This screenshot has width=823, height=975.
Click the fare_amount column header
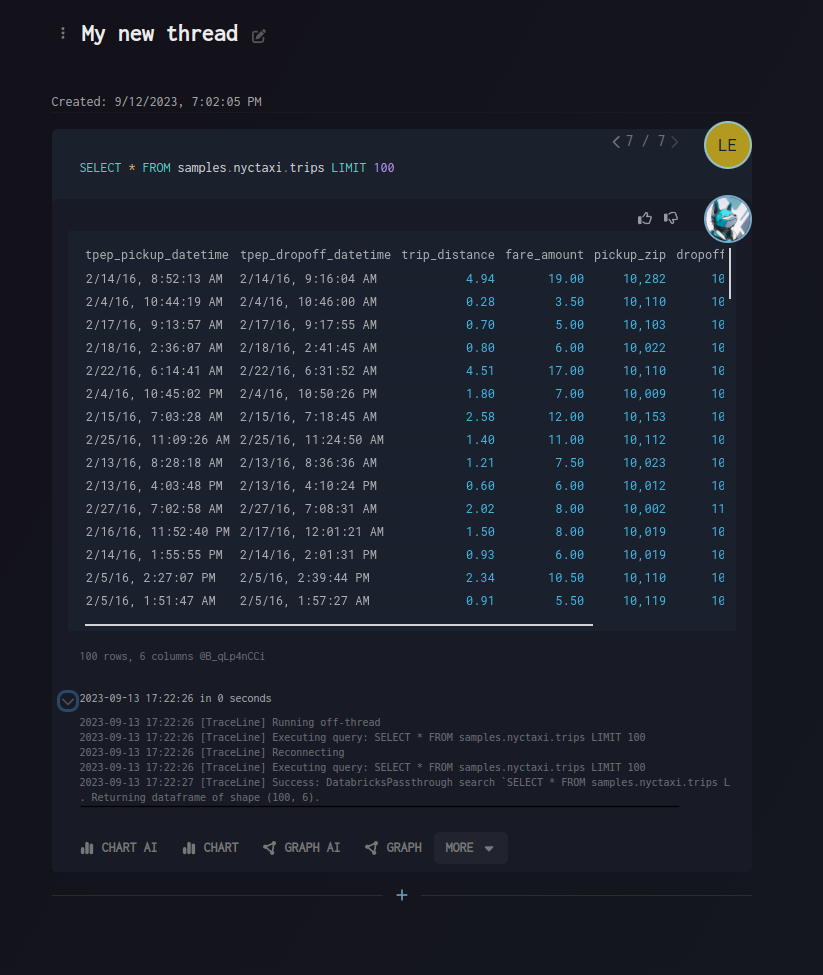[x=544, y=254]
